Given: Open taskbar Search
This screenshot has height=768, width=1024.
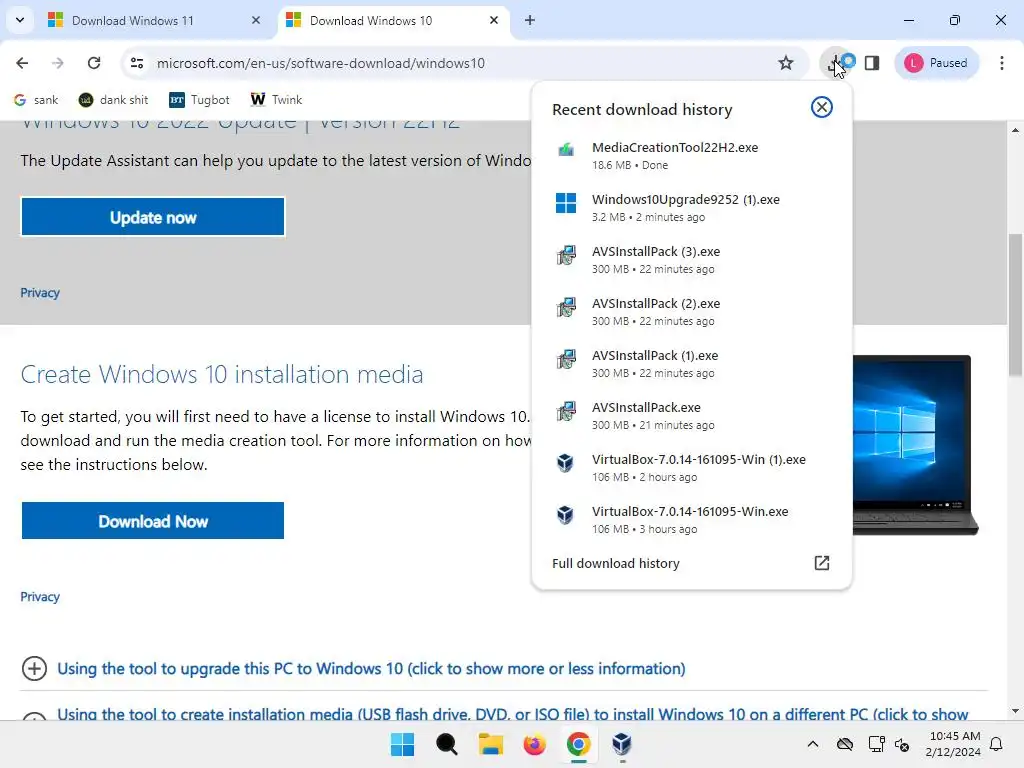Looking at the screenshot, I should [x=447, y=744].
